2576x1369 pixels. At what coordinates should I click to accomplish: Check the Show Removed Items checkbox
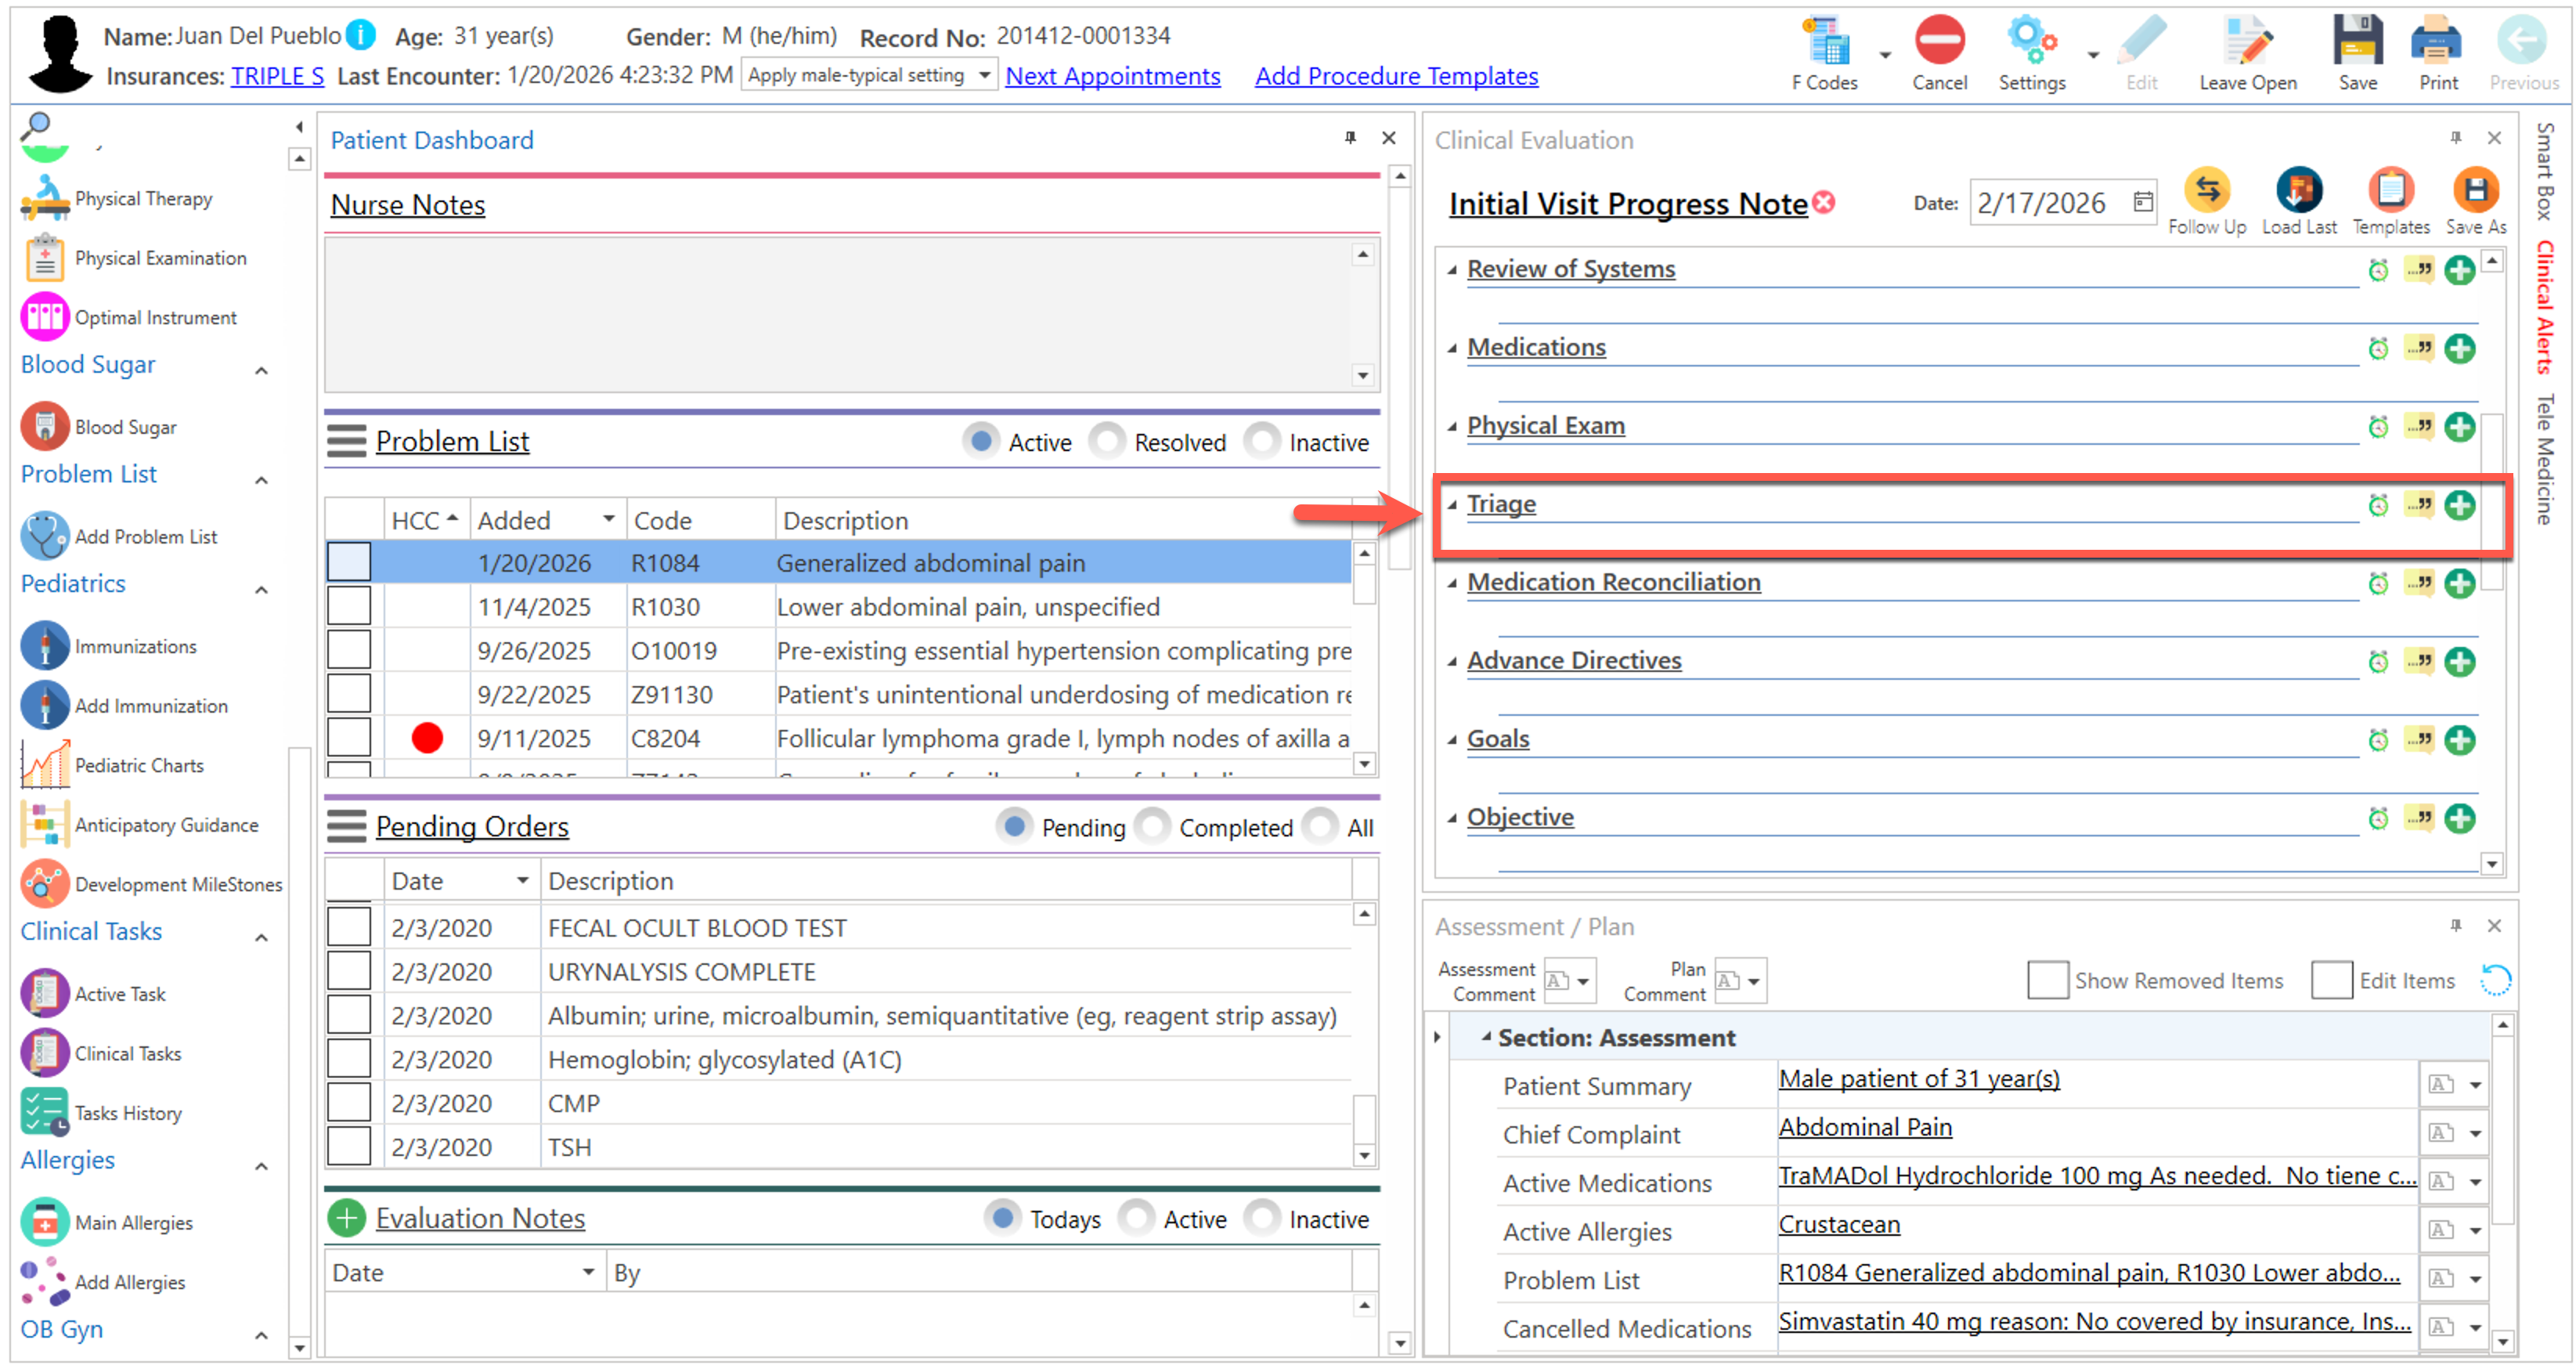click(2047, 980)
